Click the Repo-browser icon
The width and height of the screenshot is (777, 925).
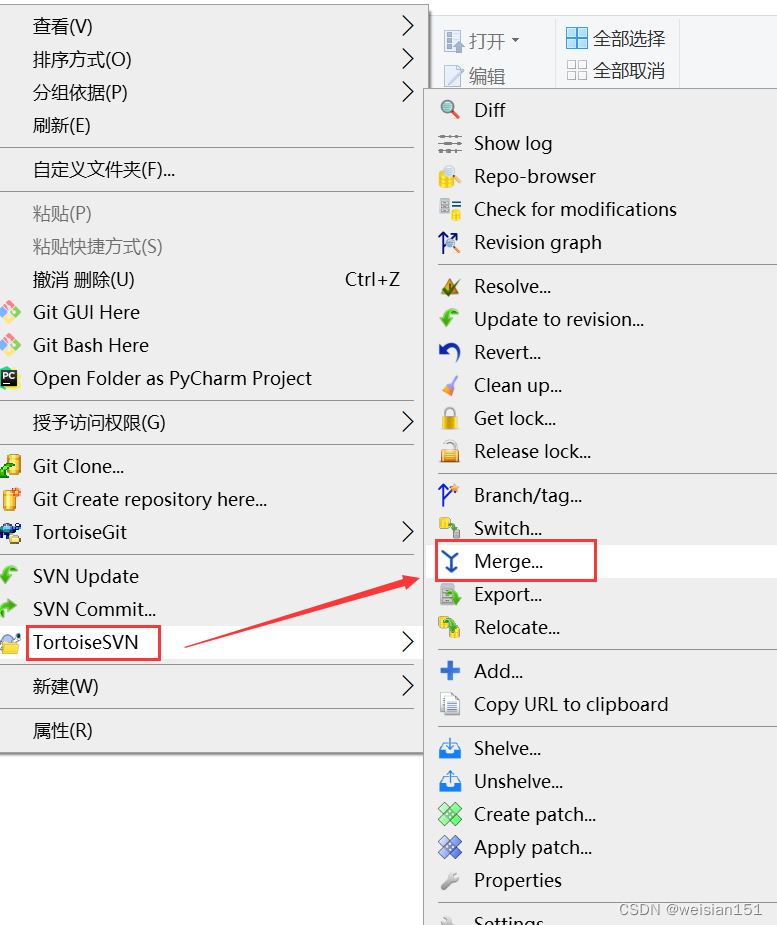click(450, 176)
